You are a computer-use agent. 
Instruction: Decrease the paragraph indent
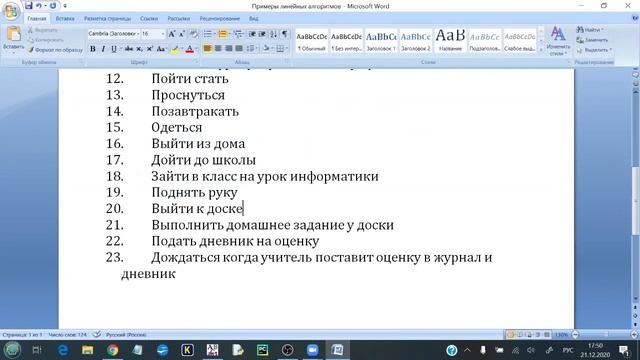click(252, 34)
